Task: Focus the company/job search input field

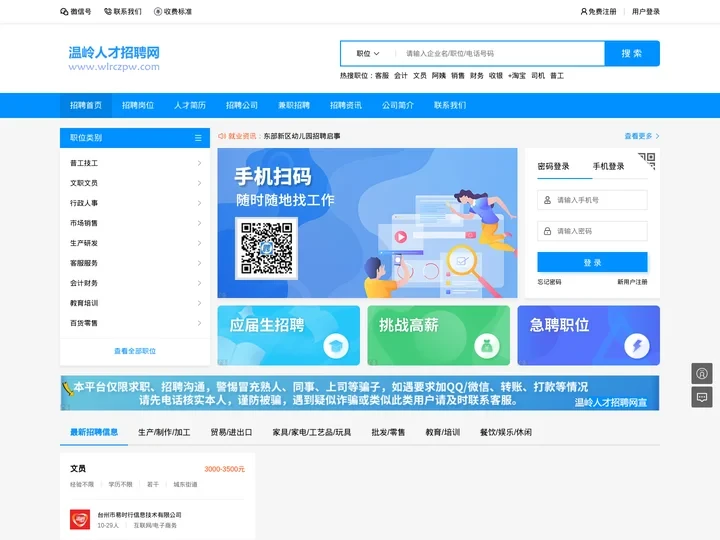Action: click(500, 54)
